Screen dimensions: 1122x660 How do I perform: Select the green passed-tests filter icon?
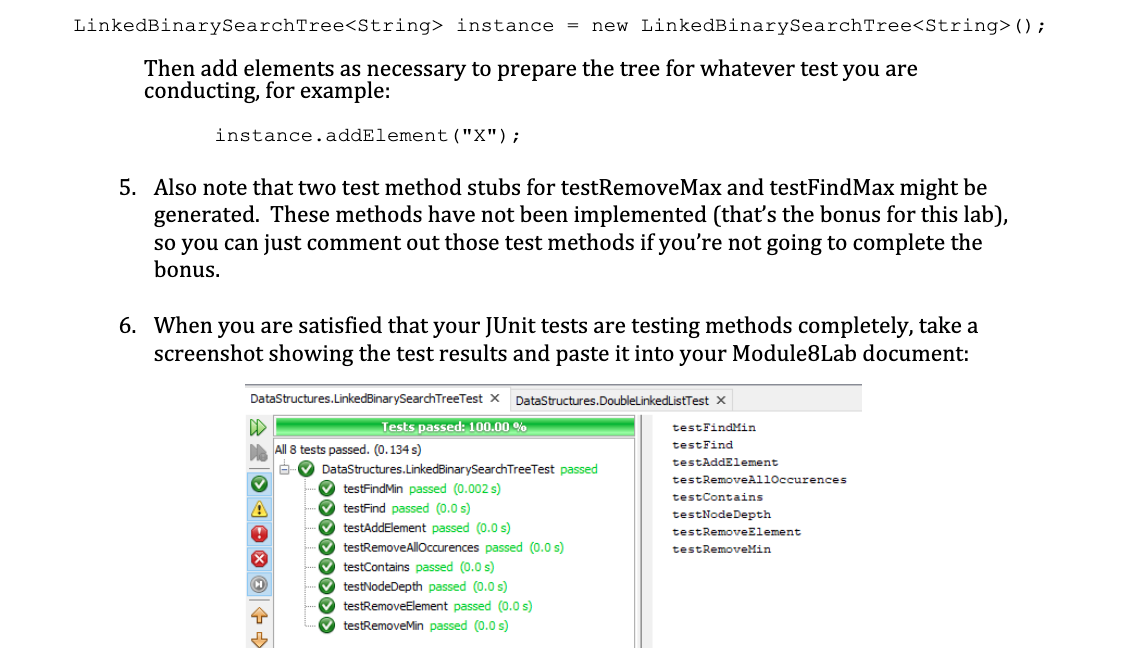[x=259, y=484]
